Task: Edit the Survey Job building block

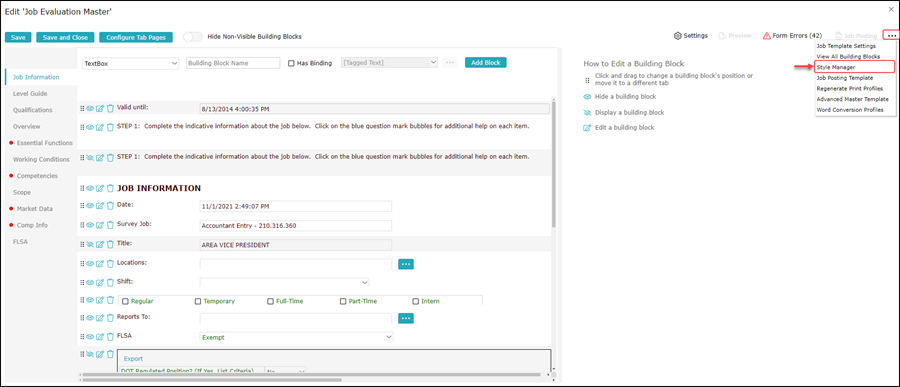Action: pyautogui.click(x=100, y=225)
